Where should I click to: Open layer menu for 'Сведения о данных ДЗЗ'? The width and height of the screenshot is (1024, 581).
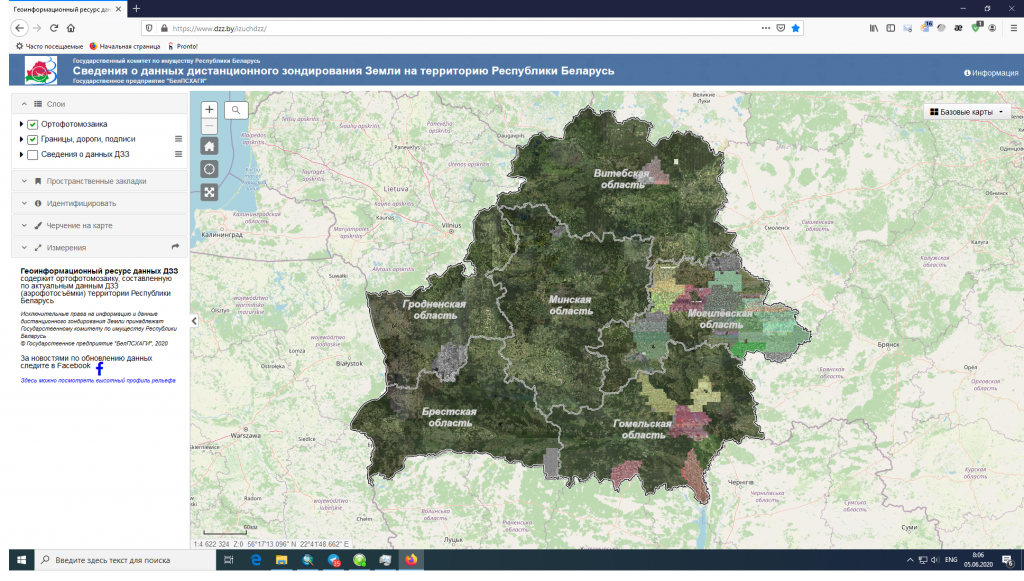[179, 154]
